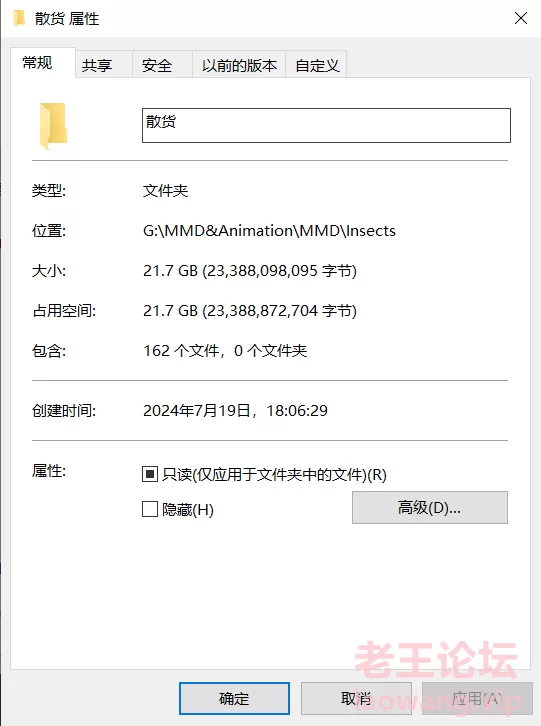This screenshot has width=541, height=726.
Task: Click the 包含 value 162 个文件
Action: coord(181,350)
